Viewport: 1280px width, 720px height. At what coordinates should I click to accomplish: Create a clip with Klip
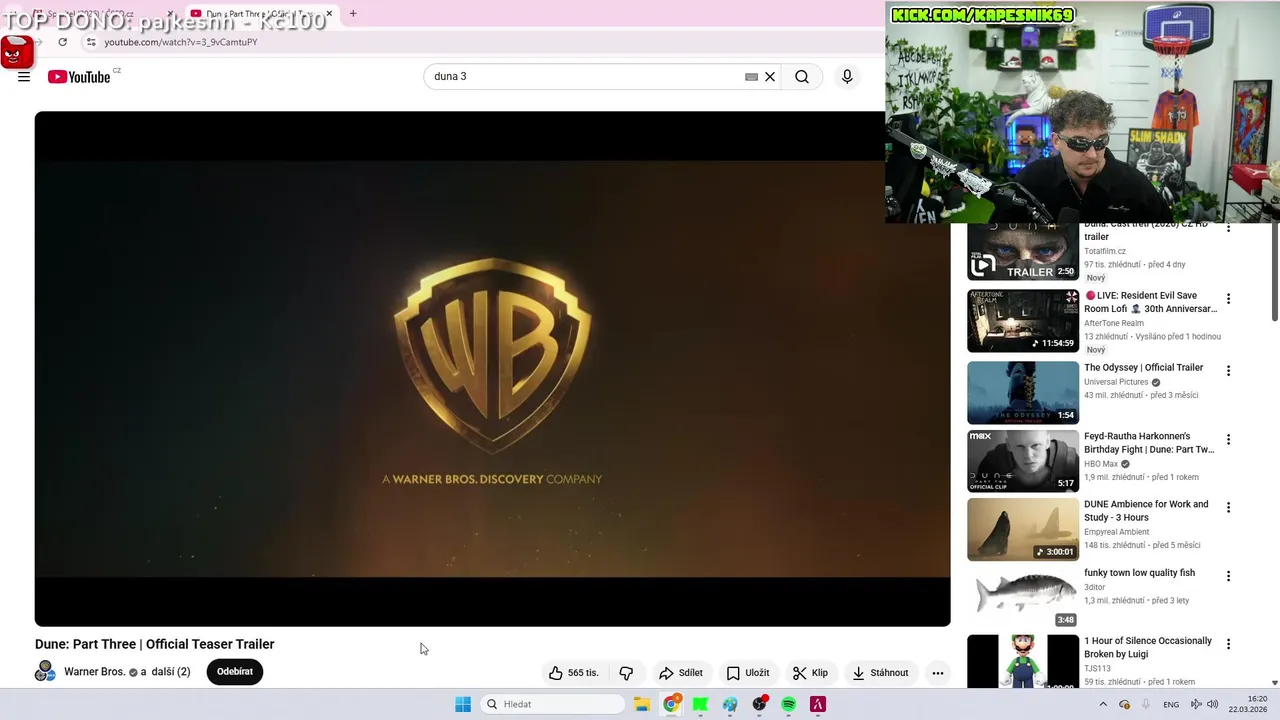[810, 673]
